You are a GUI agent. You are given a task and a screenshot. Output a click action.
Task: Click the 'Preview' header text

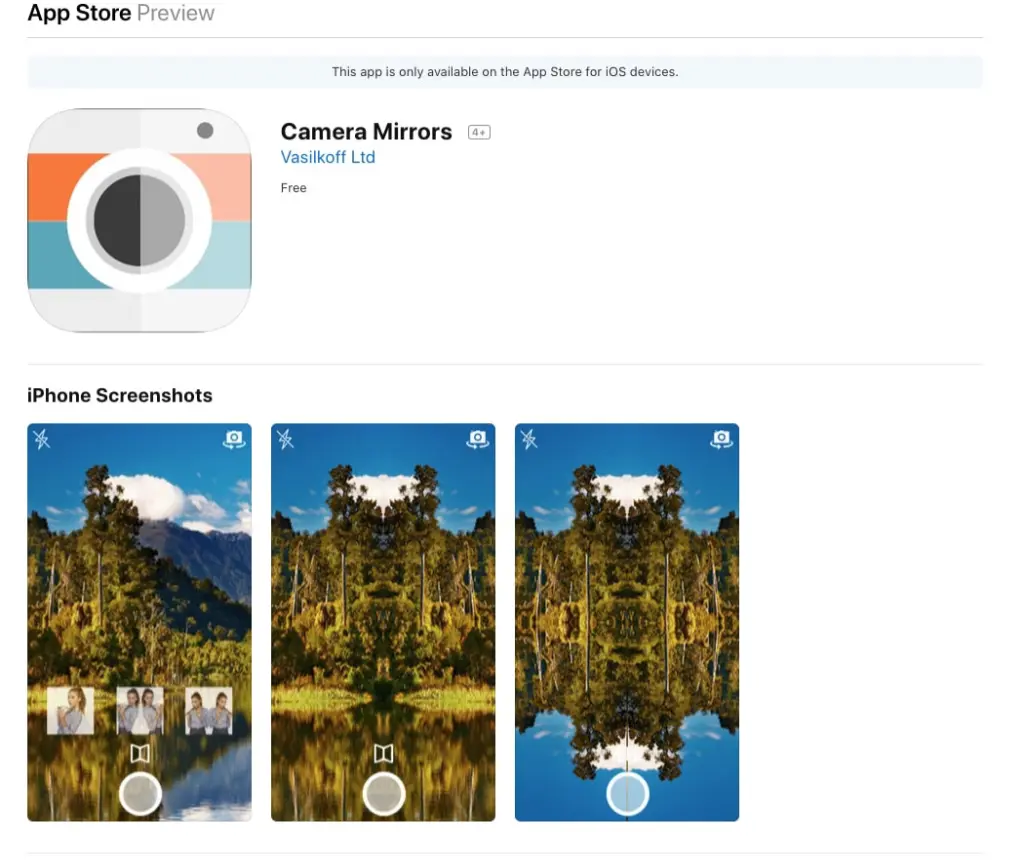coord(176,13)
